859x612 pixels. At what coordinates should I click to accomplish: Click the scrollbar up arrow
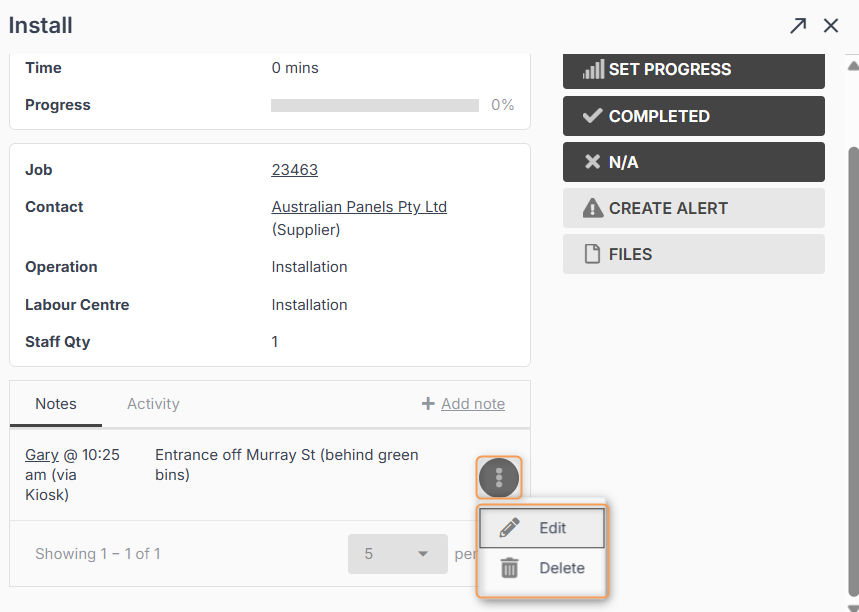[x=853, y=66]
